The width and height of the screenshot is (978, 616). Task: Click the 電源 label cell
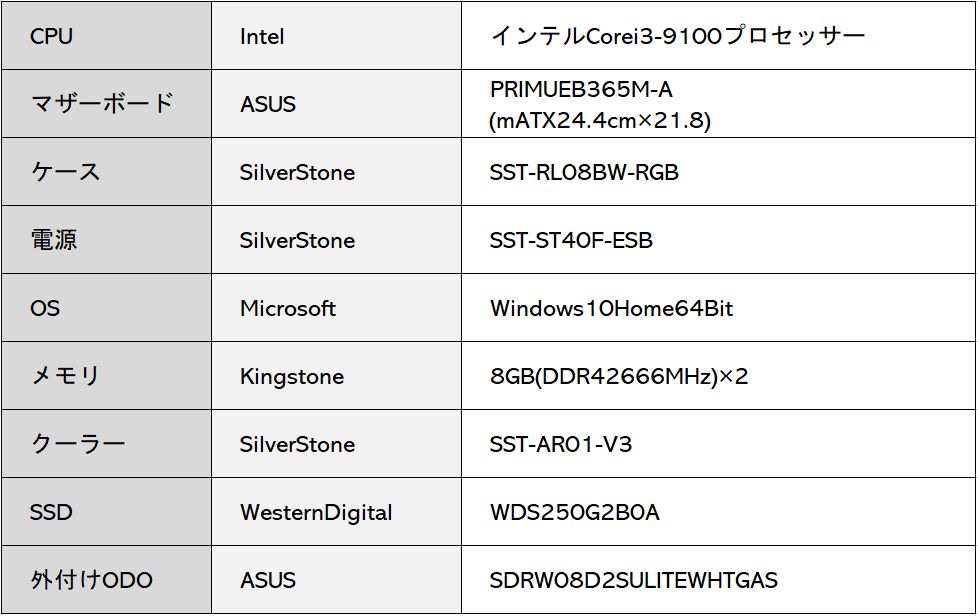point(106,239)
